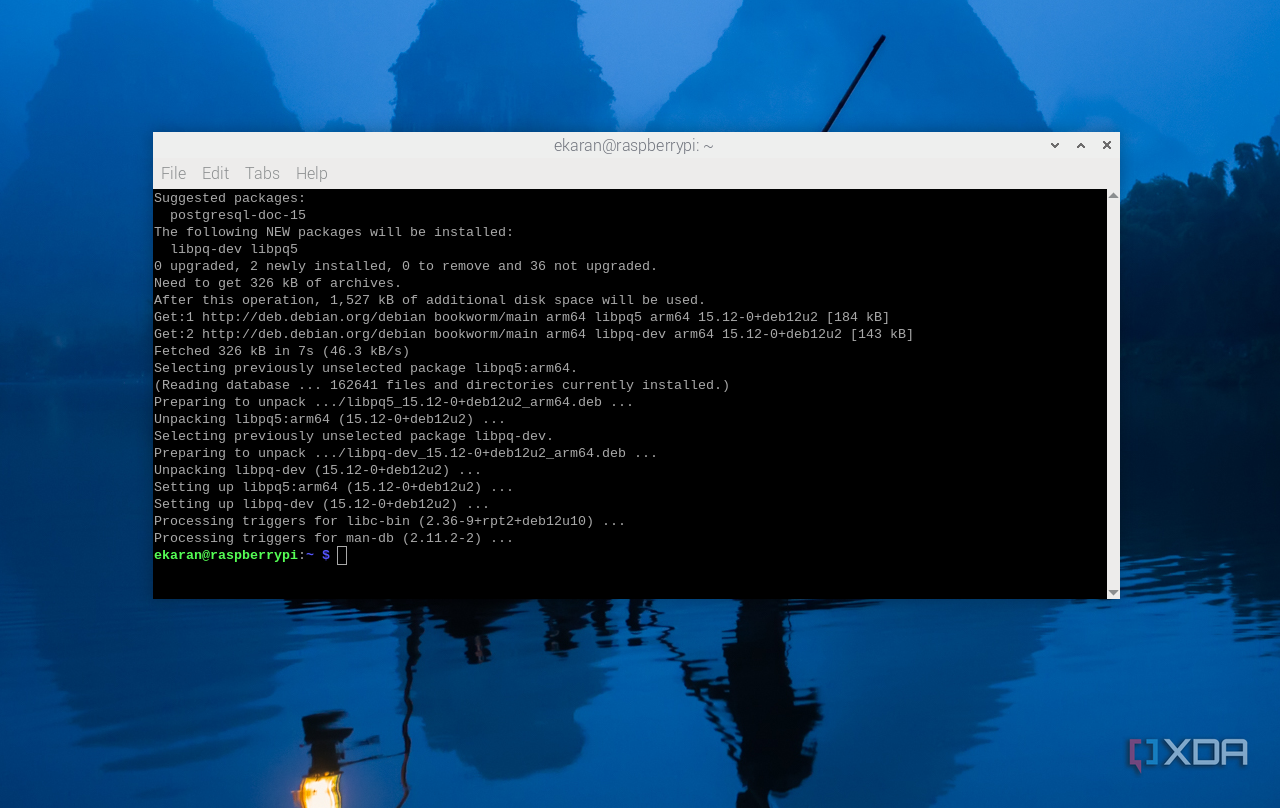
Task: Open the Tabs menu
Action: [x=262, y=173]
